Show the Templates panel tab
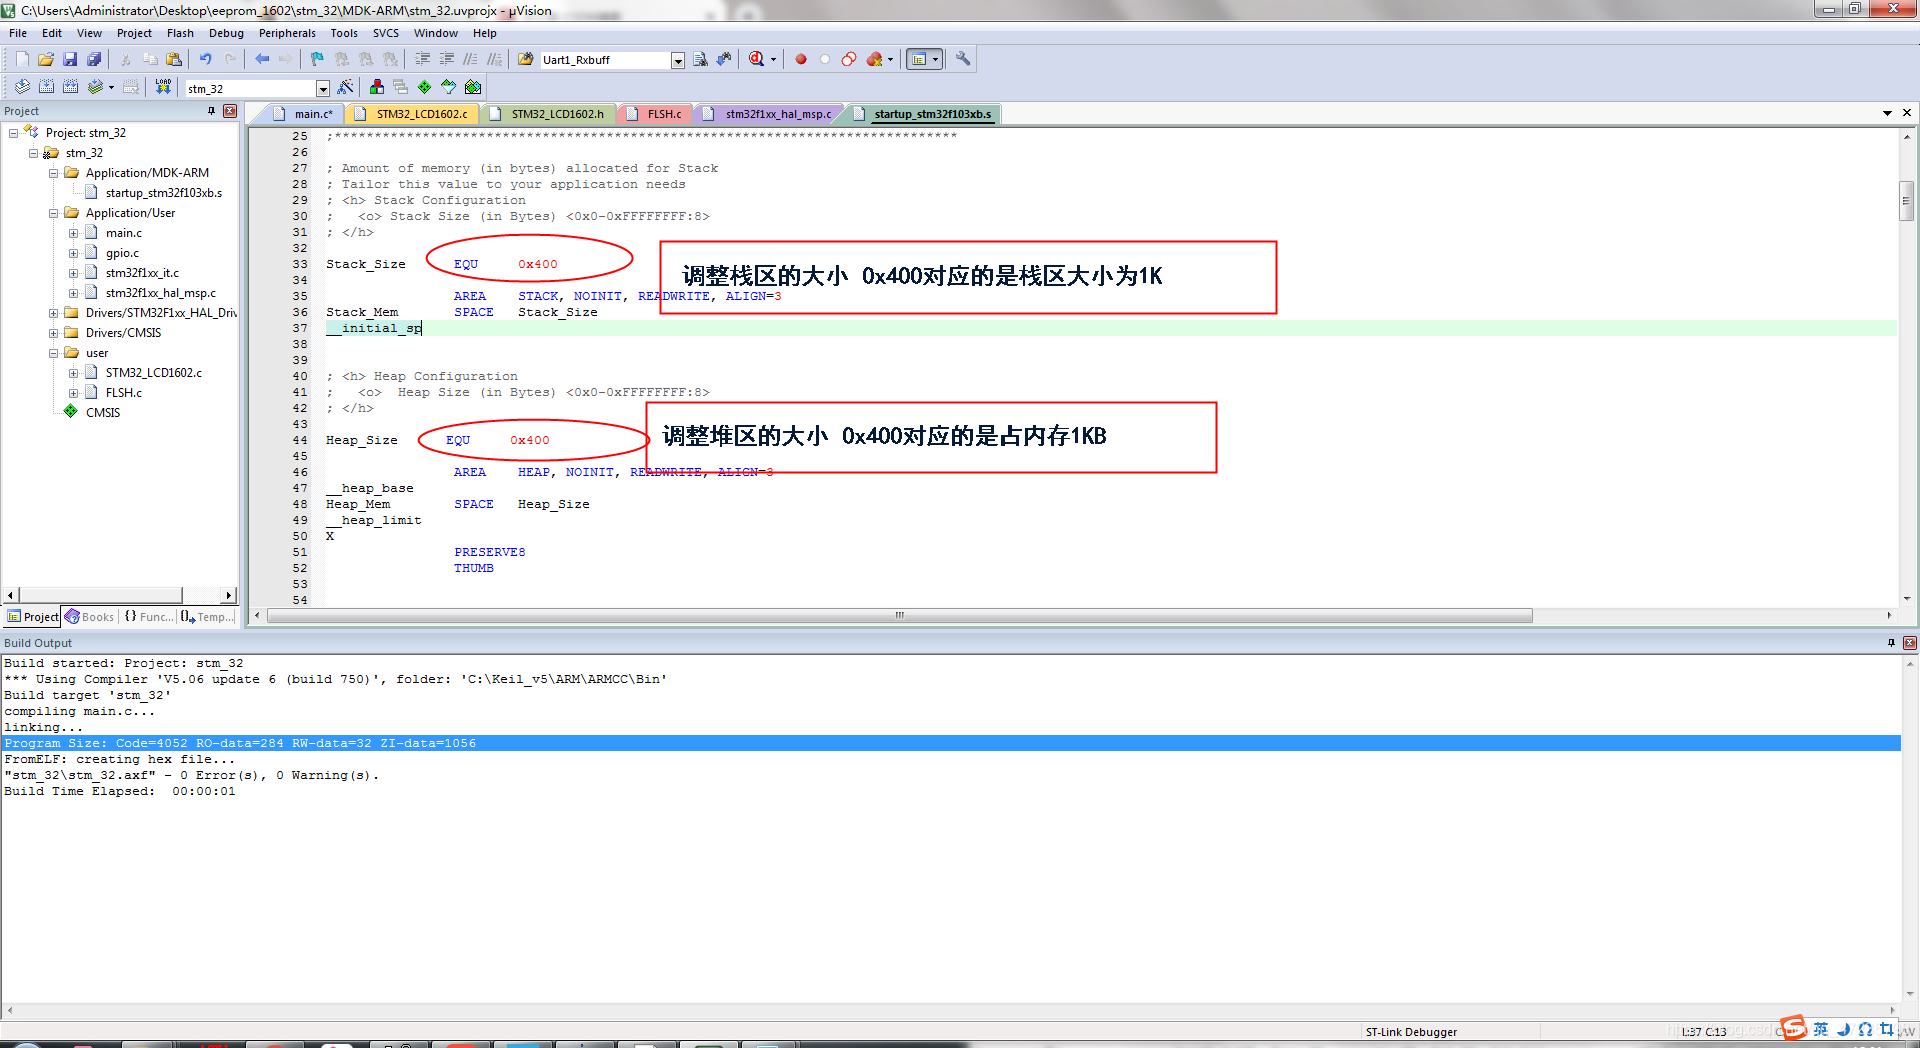The height and width of the screenshot is (1048, 1920). pos(207,617)
